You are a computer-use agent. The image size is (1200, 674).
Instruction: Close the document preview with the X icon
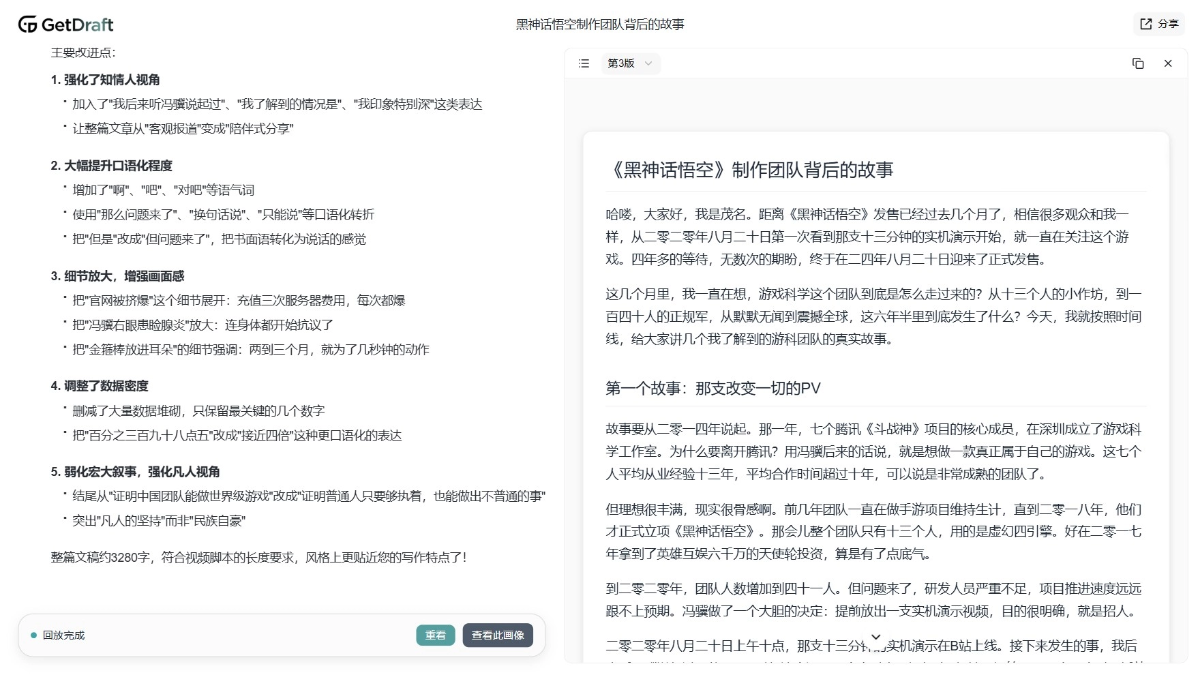coord(1167,63)
